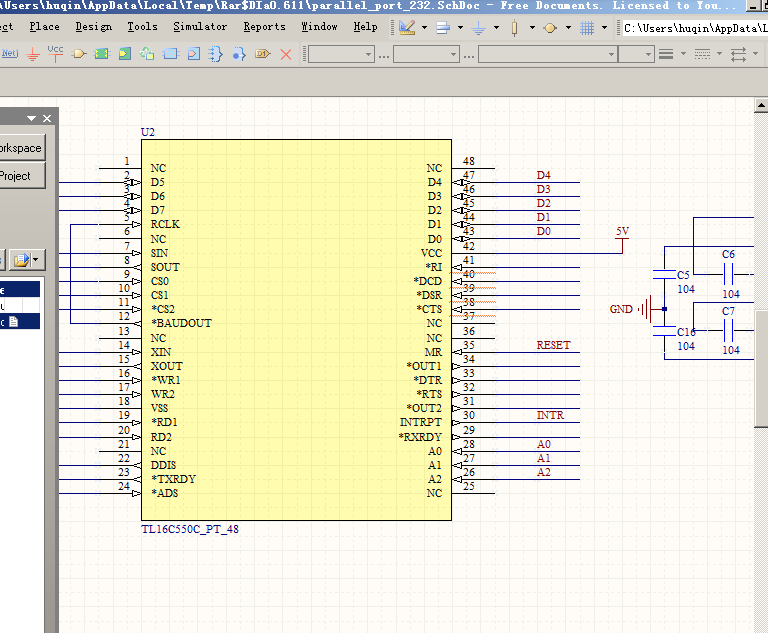This screenshot has height=633, width=768.
Task: Select the red No ERC cross tool
Action: (x=286, y=54)
